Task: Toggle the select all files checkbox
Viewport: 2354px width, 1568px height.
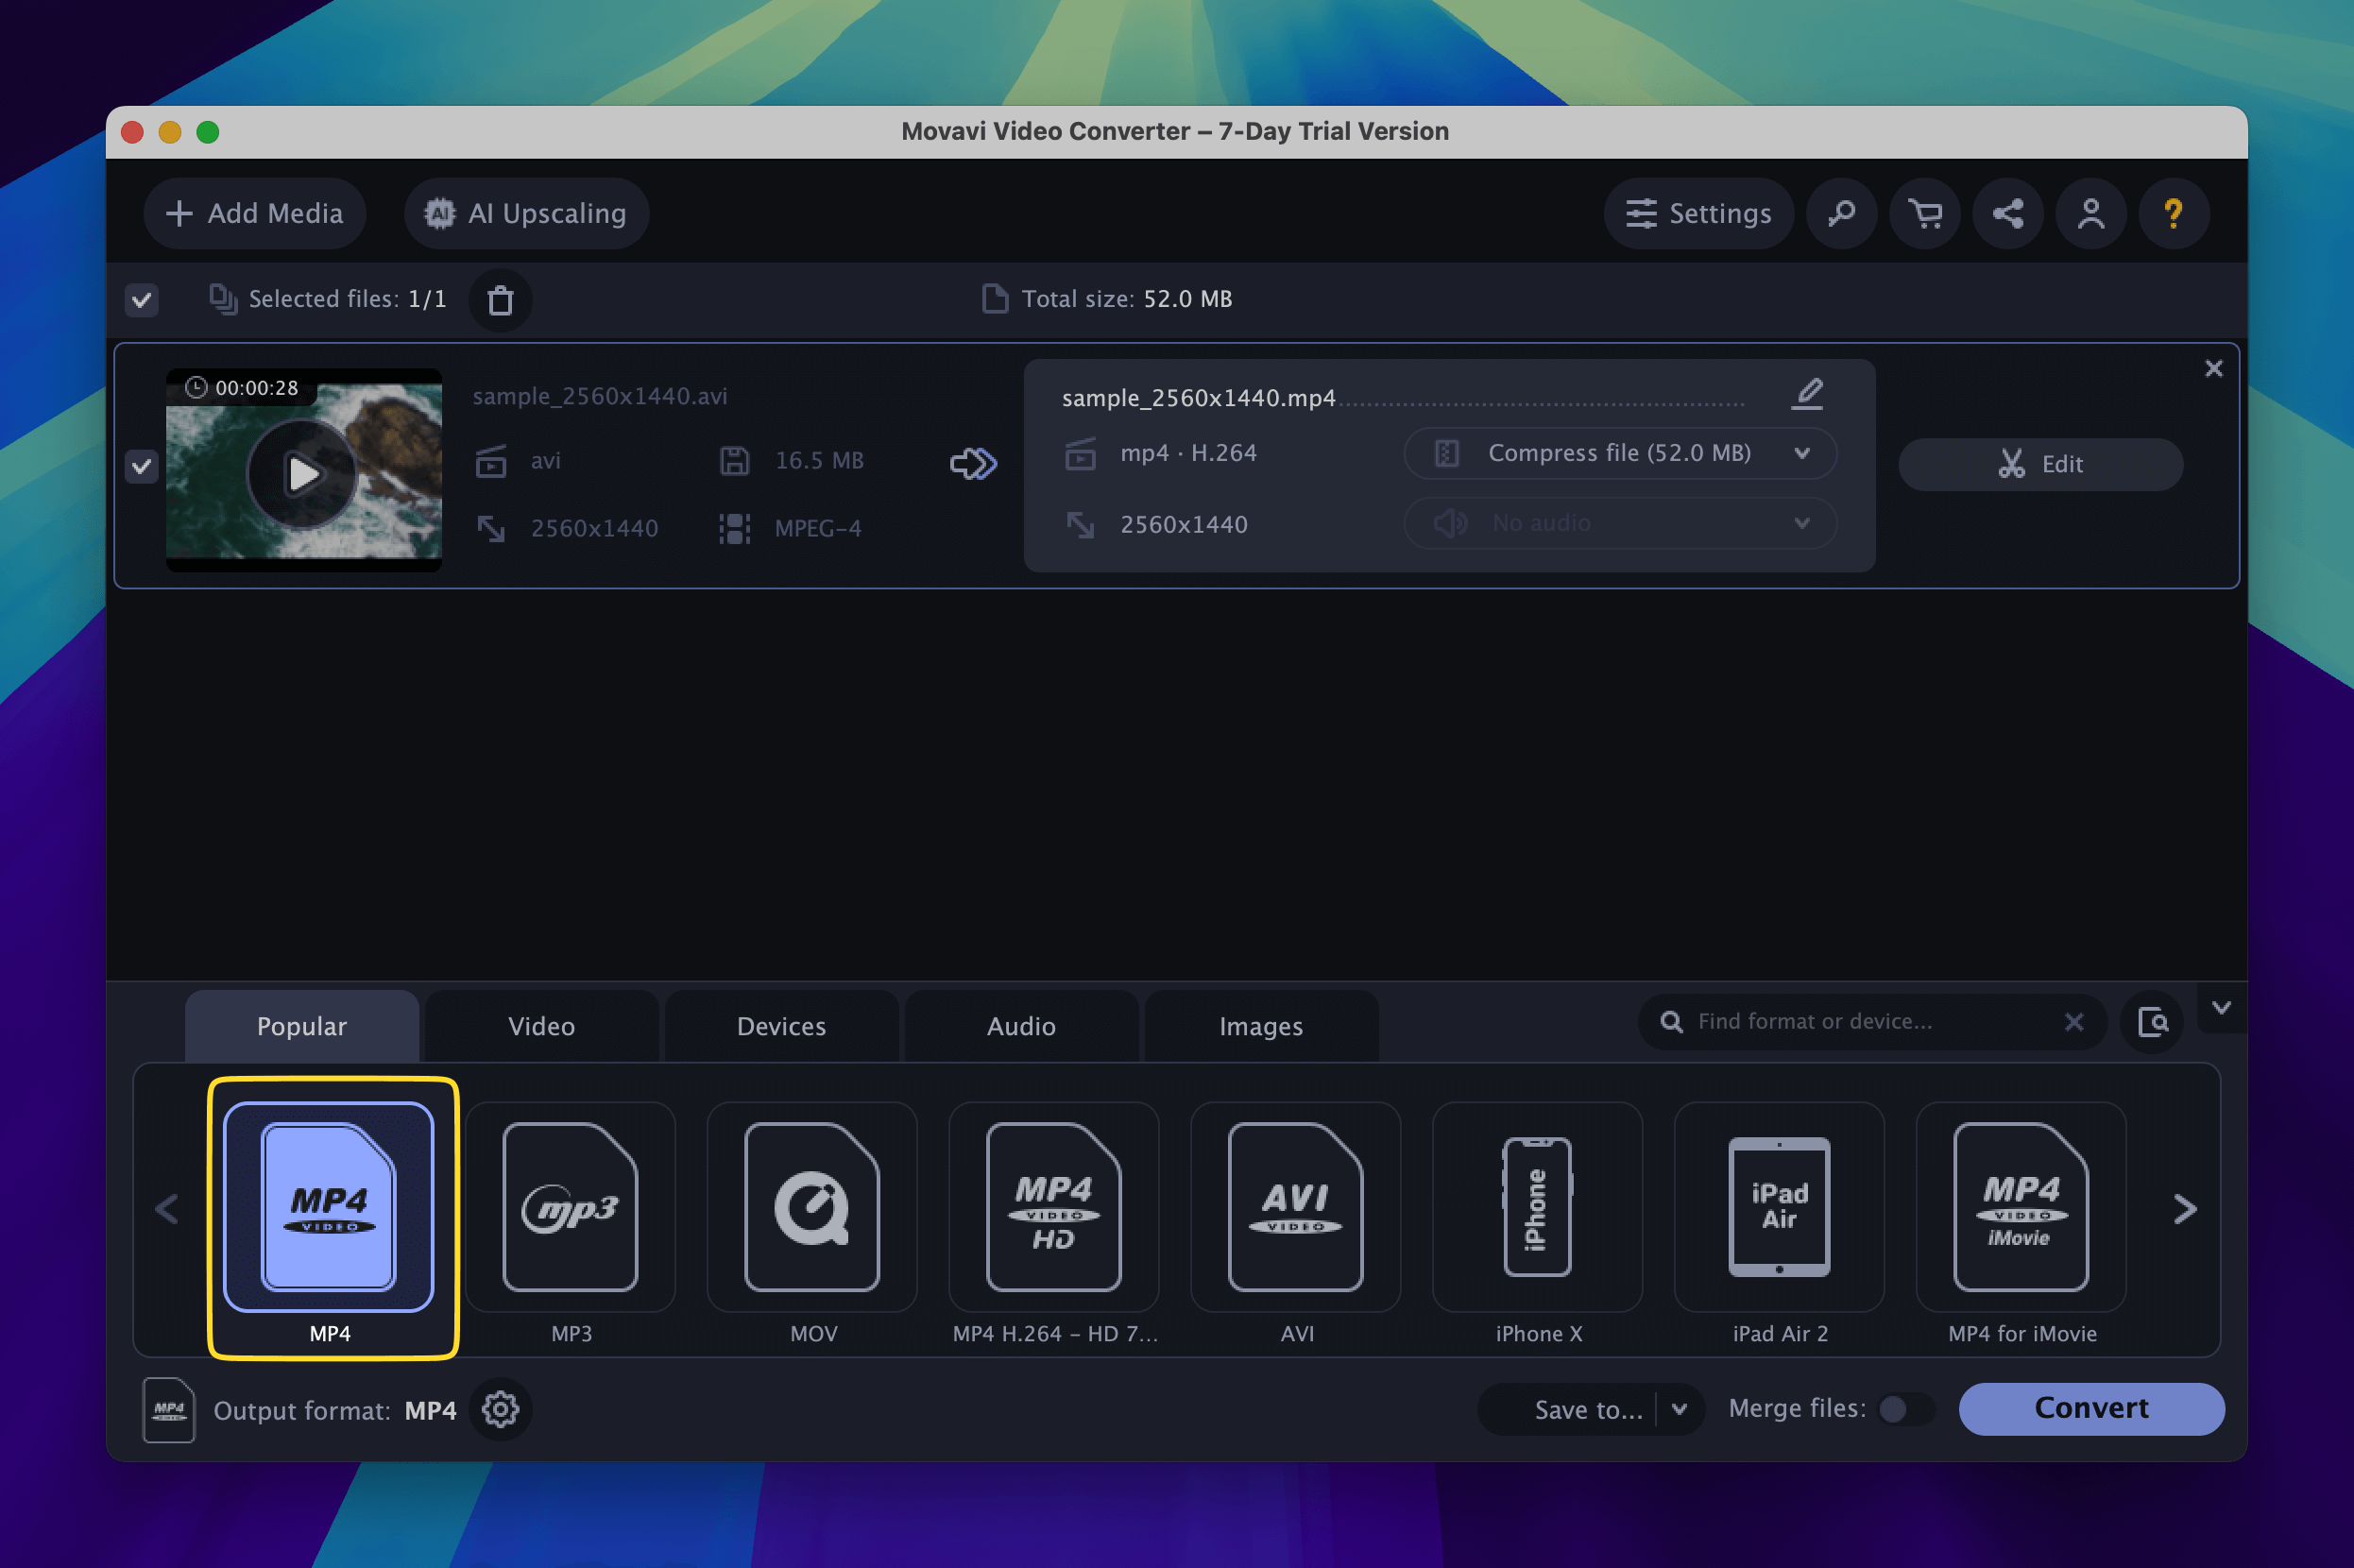Action: pos(142,299)
